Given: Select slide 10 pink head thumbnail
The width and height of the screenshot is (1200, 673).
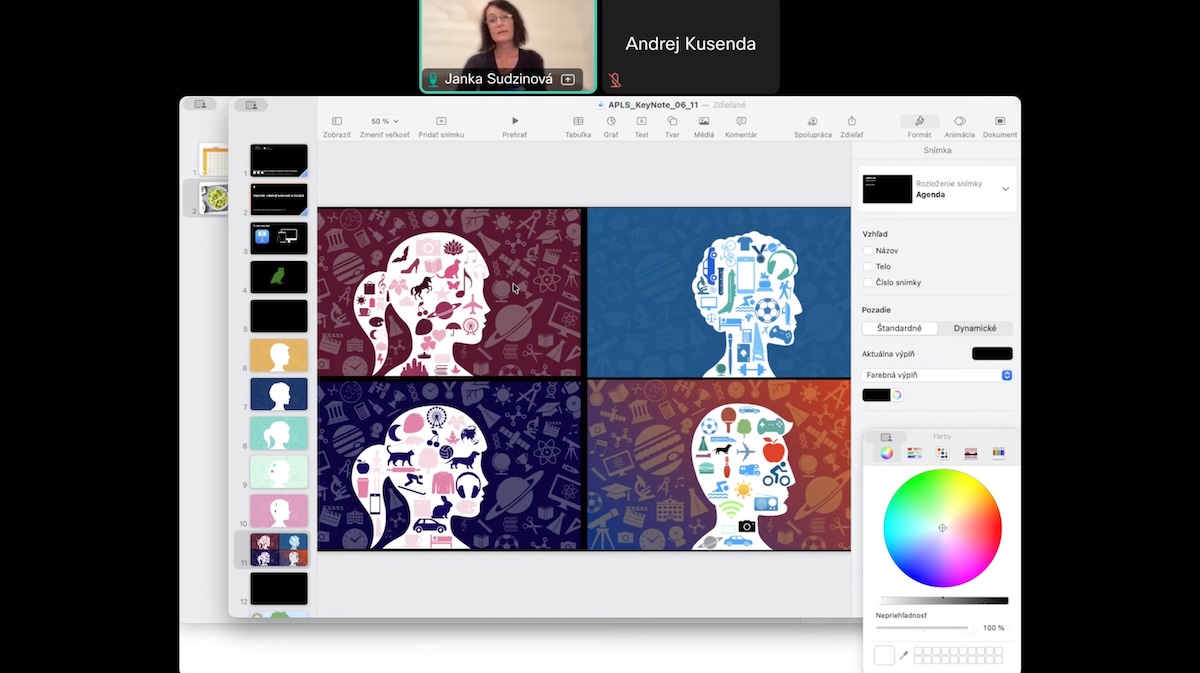Looking at the screenshot, I should coord(279,511).
